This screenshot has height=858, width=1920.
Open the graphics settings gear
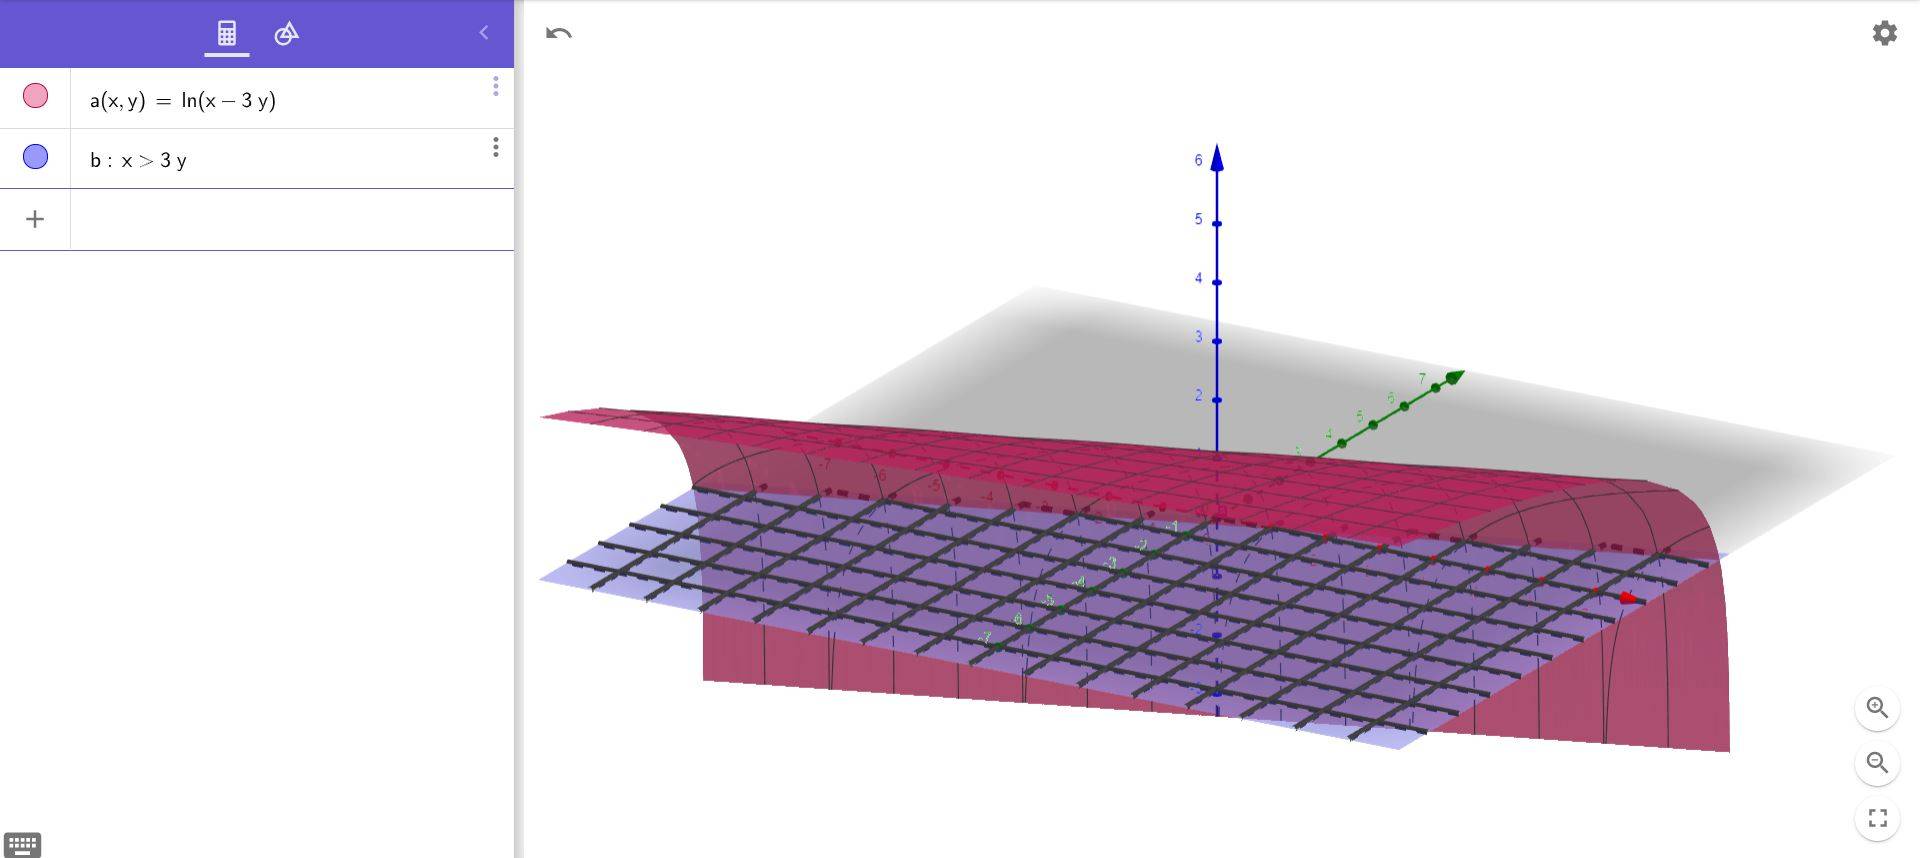(1884, 33)
